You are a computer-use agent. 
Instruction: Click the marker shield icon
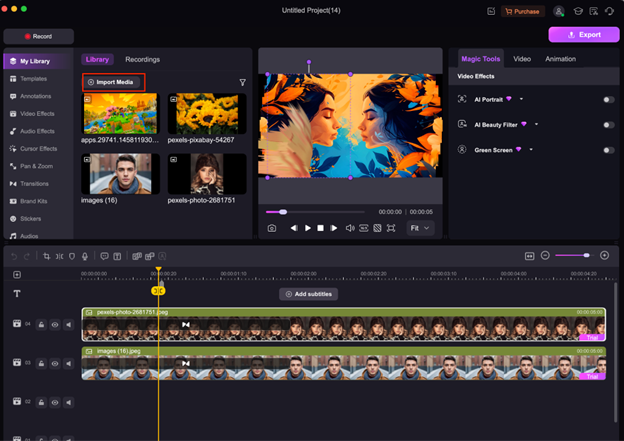click(x=72, y=256)
